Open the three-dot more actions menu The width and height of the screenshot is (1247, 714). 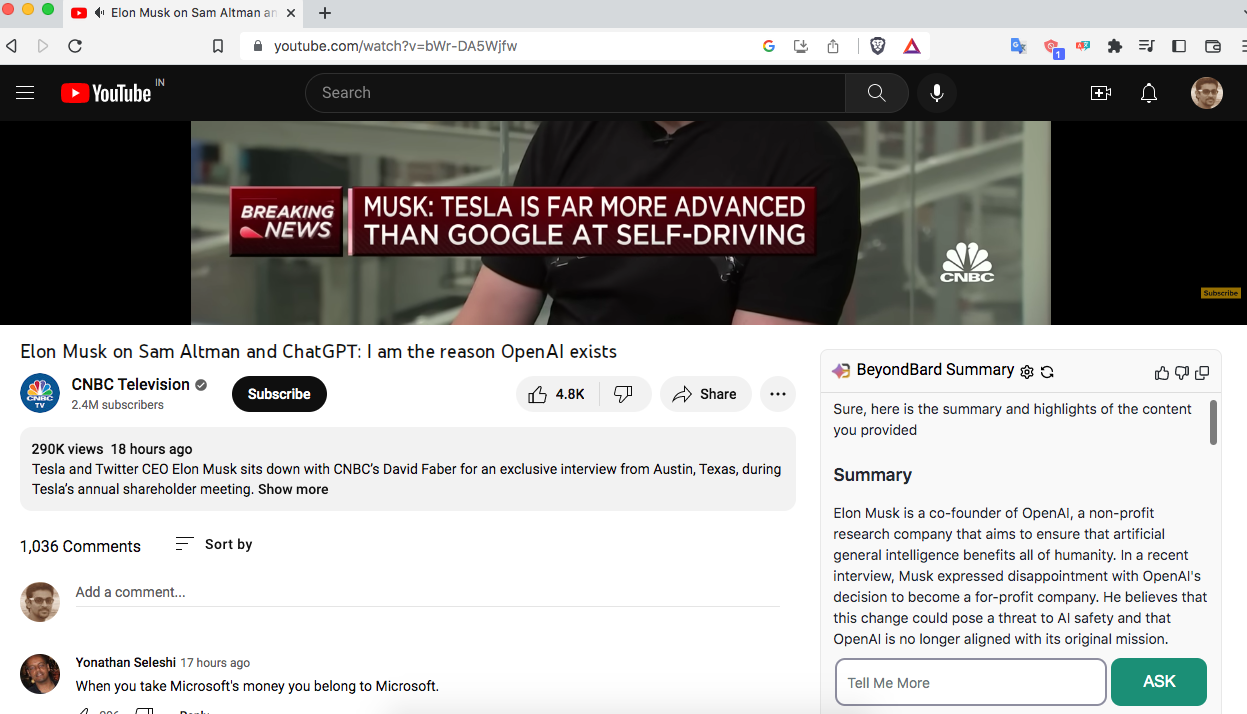coord(778,394)
